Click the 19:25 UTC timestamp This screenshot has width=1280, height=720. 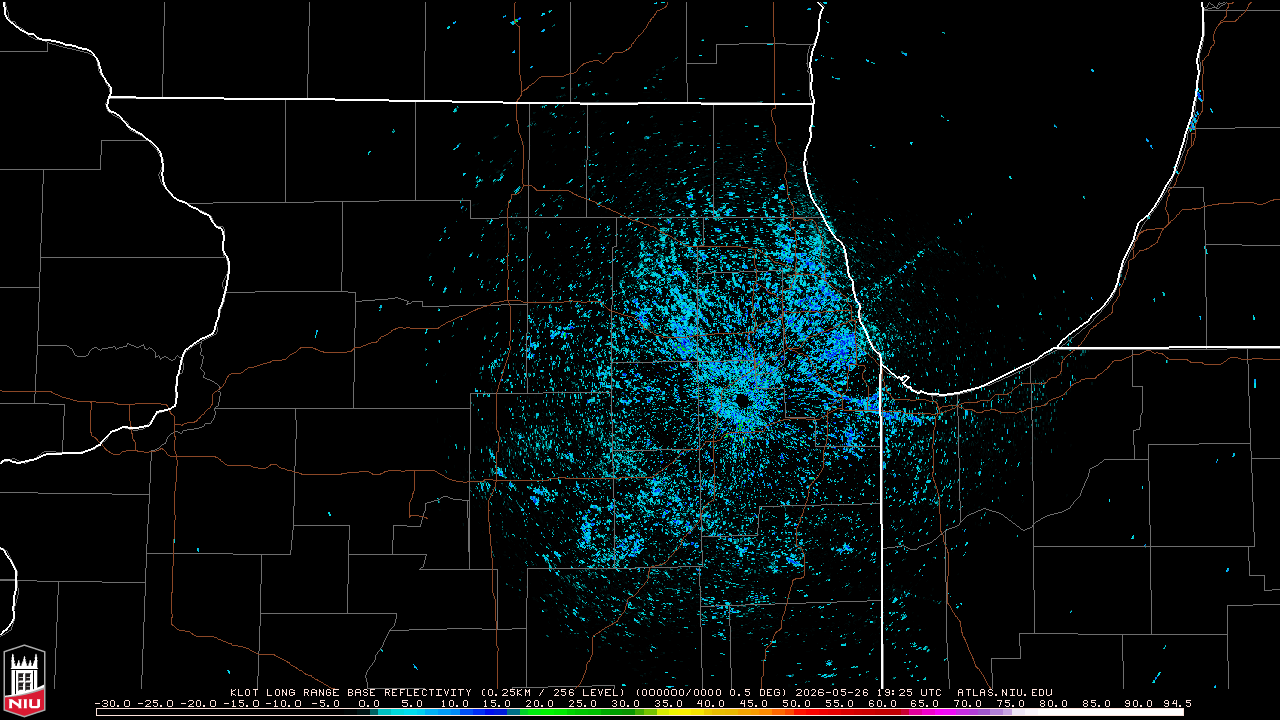click(x=908, y=692)
